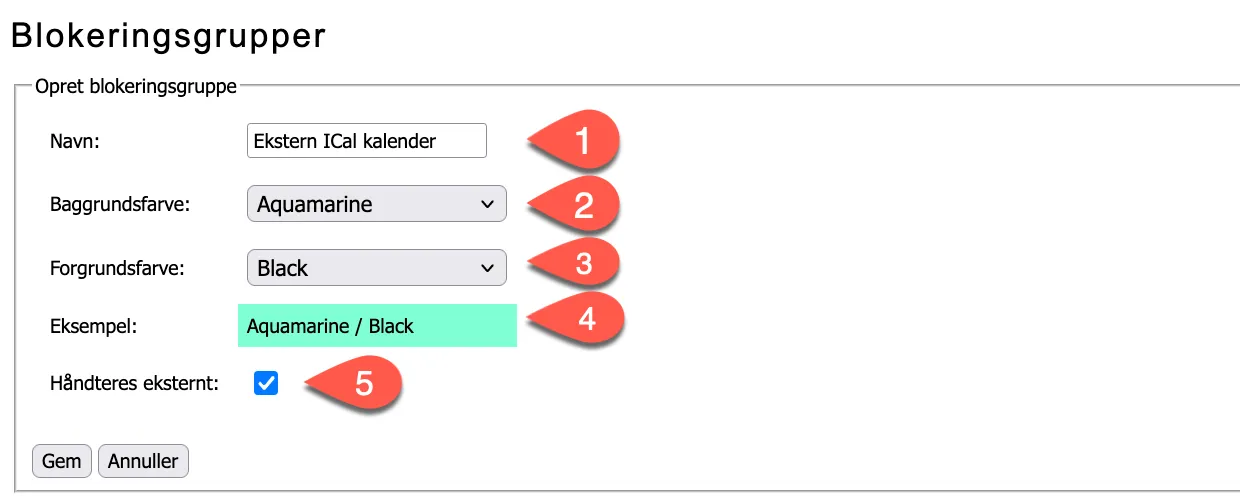Cancel with the Annuller button
Viewport: 1240px width, 496px height.
pos(143,461)
